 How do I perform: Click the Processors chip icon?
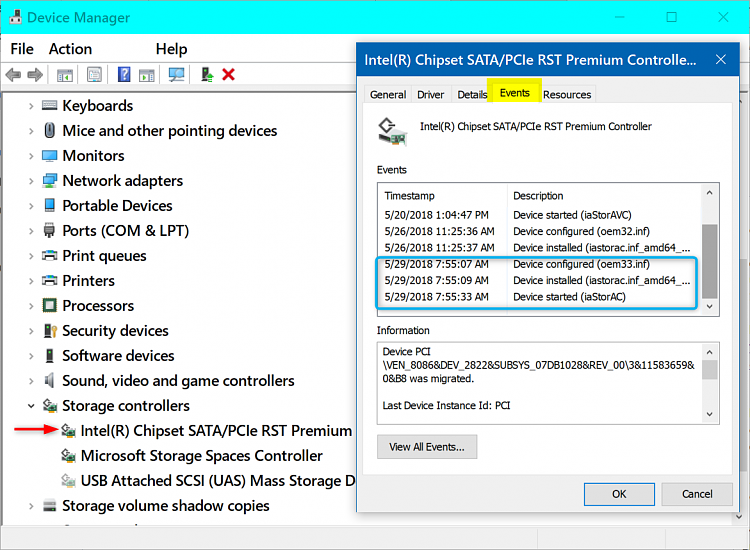click(x=49, y=305)
